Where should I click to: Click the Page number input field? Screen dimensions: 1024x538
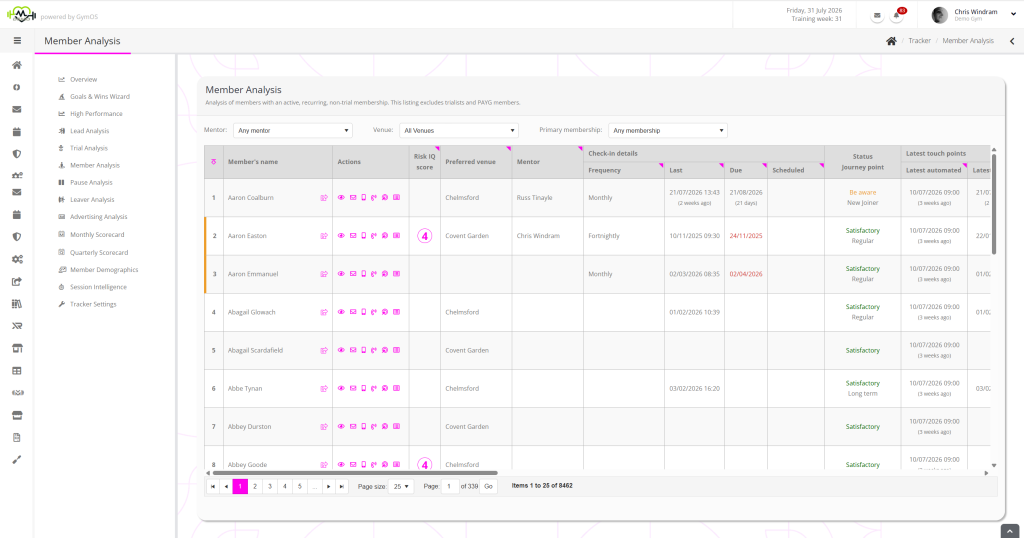[449, 486]
